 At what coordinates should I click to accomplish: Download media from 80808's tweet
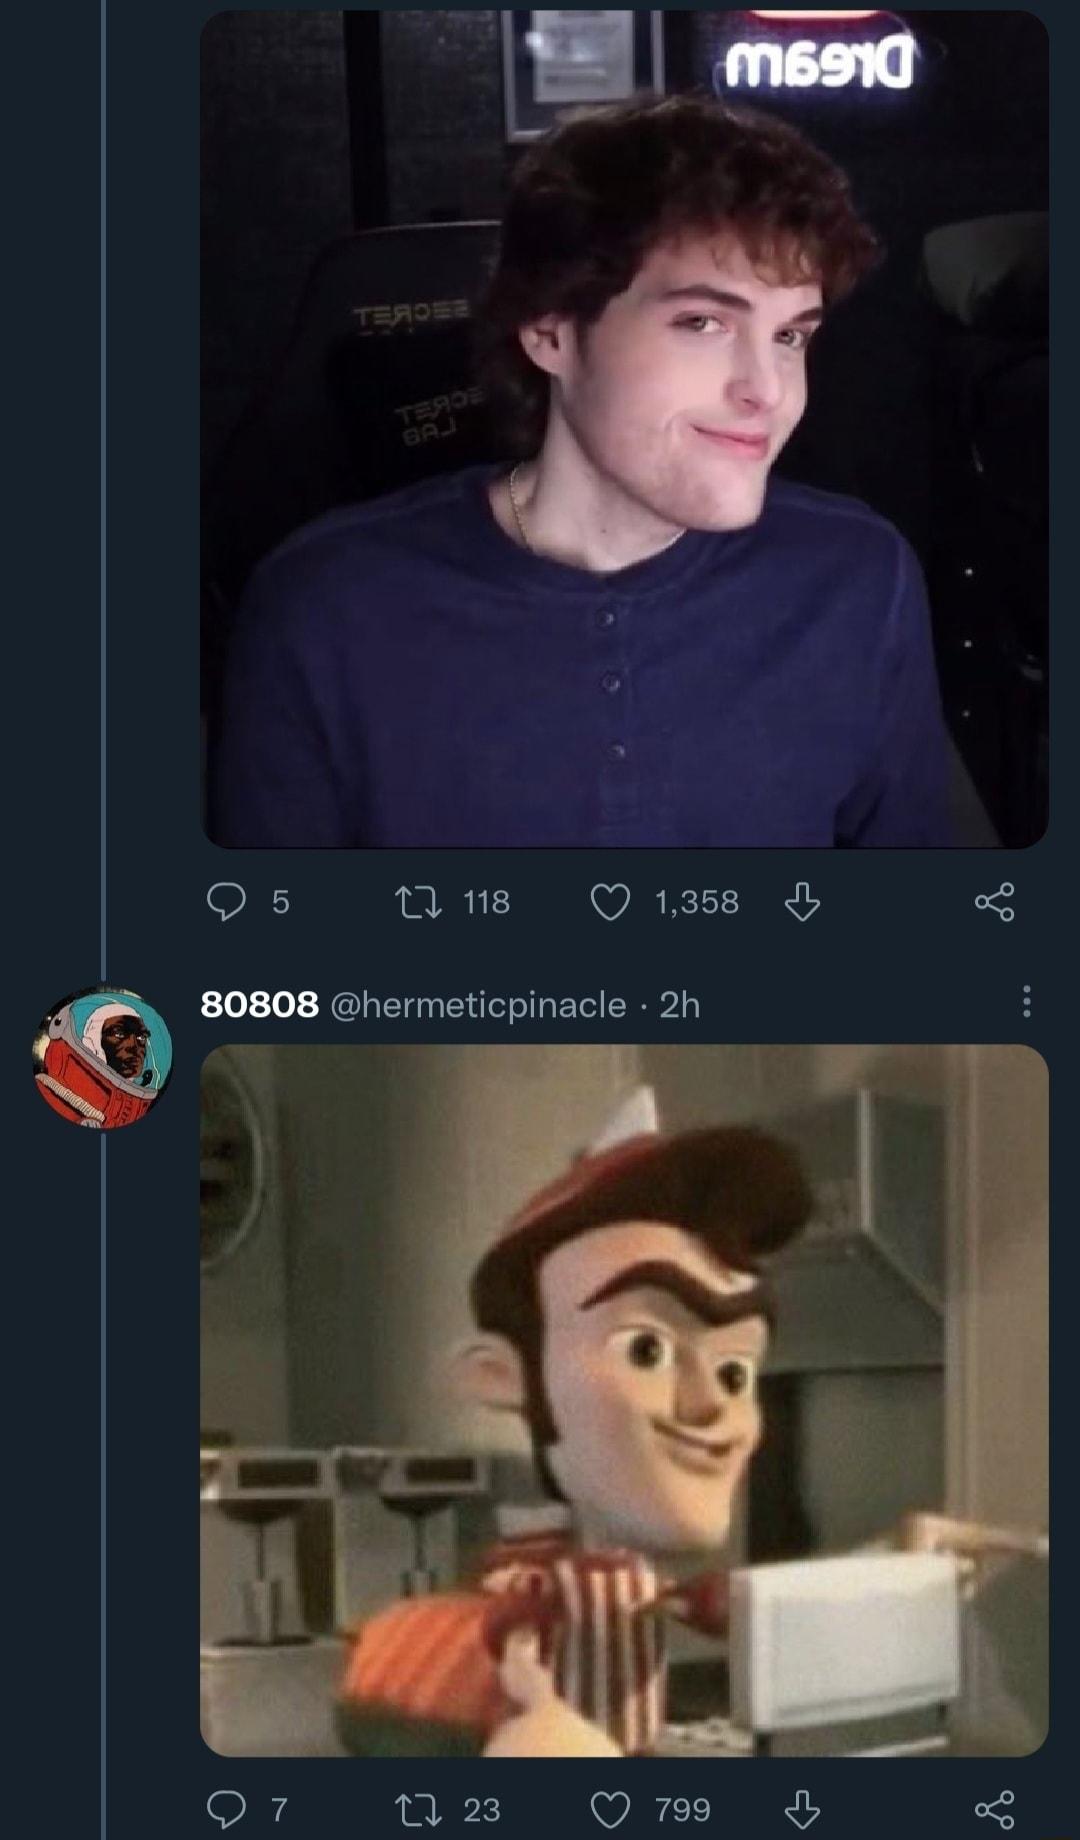[802, 1809]
